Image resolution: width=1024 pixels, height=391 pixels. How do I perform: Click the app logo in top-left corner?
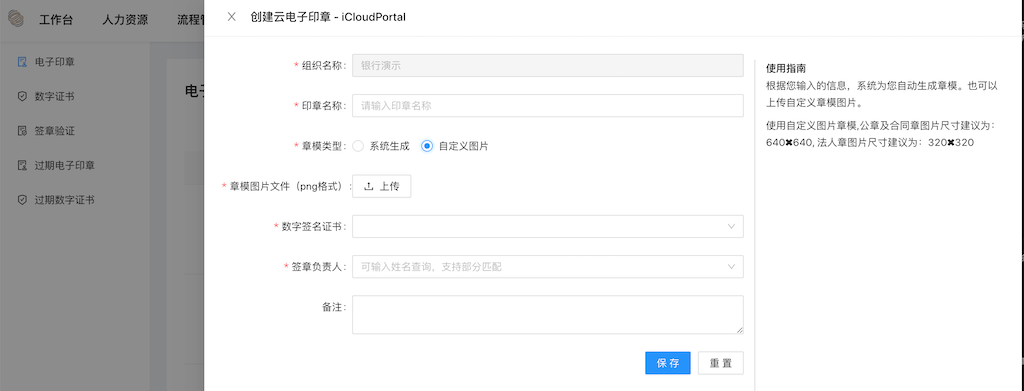tap(16, 19)
